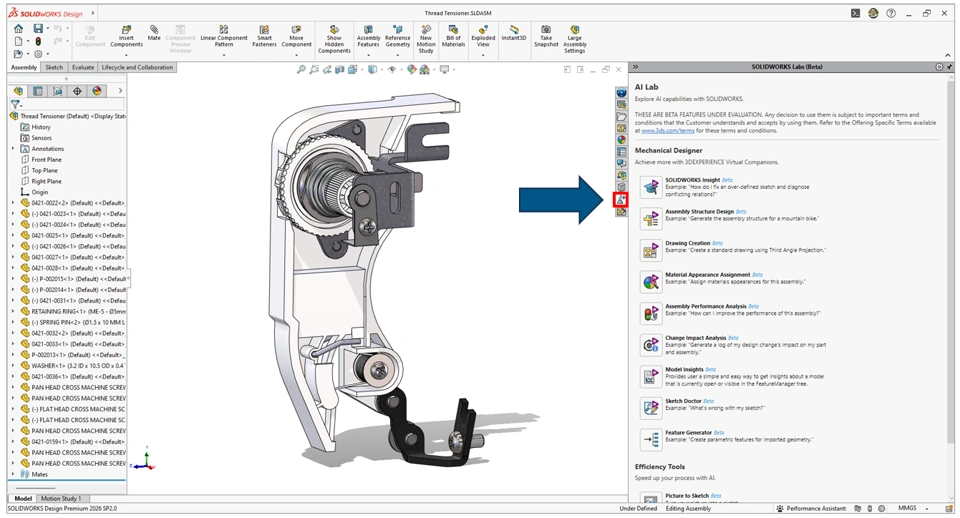Click the Mate tool
Image resolution: width=960 pixels, height=518 pixels.
click(154, 33)
